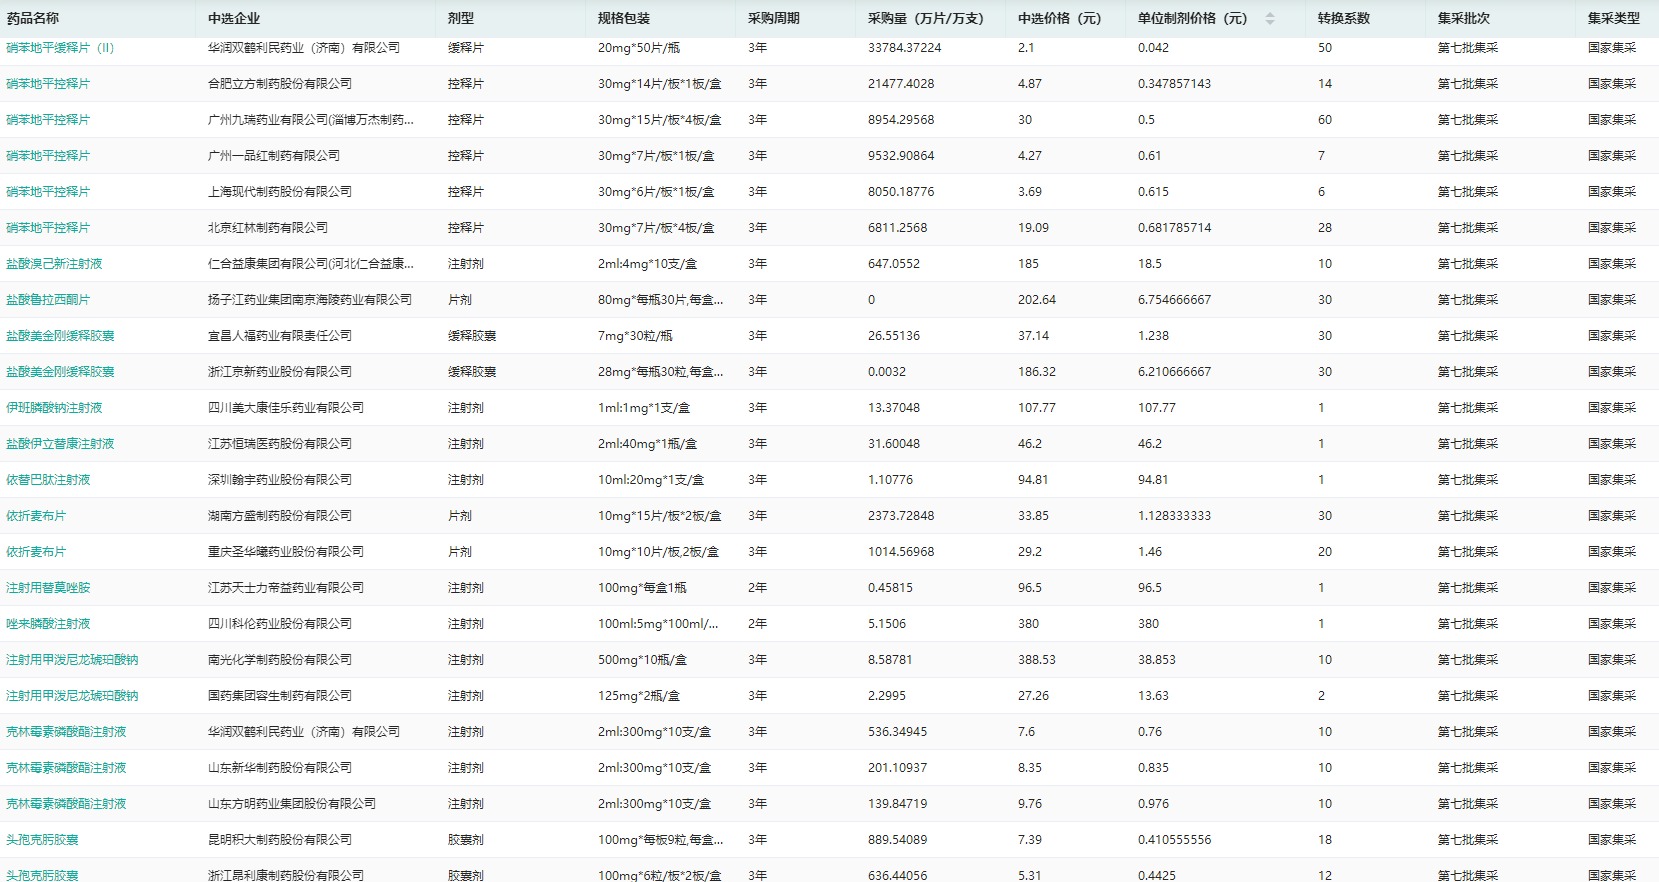Select unit price cell 6.210666667
This screenshot has height=882, width=1659.
point(1174,372)
